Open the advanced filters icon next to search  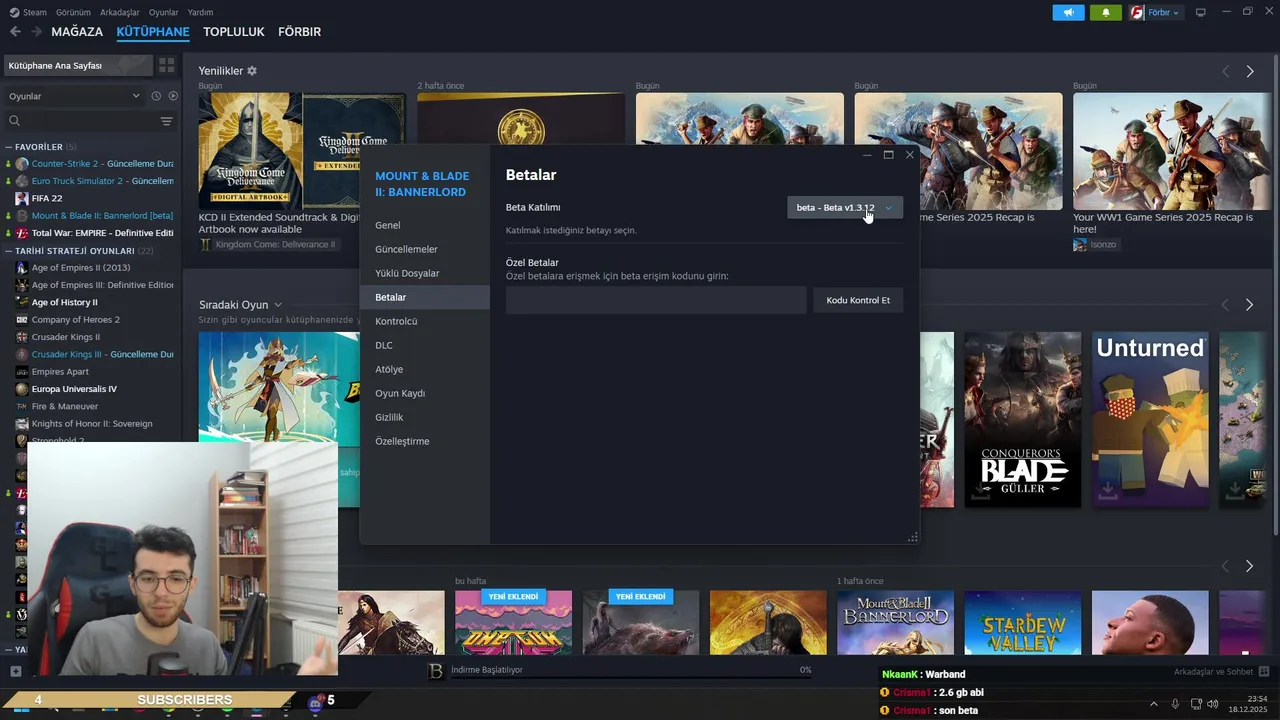click(166, 121)
